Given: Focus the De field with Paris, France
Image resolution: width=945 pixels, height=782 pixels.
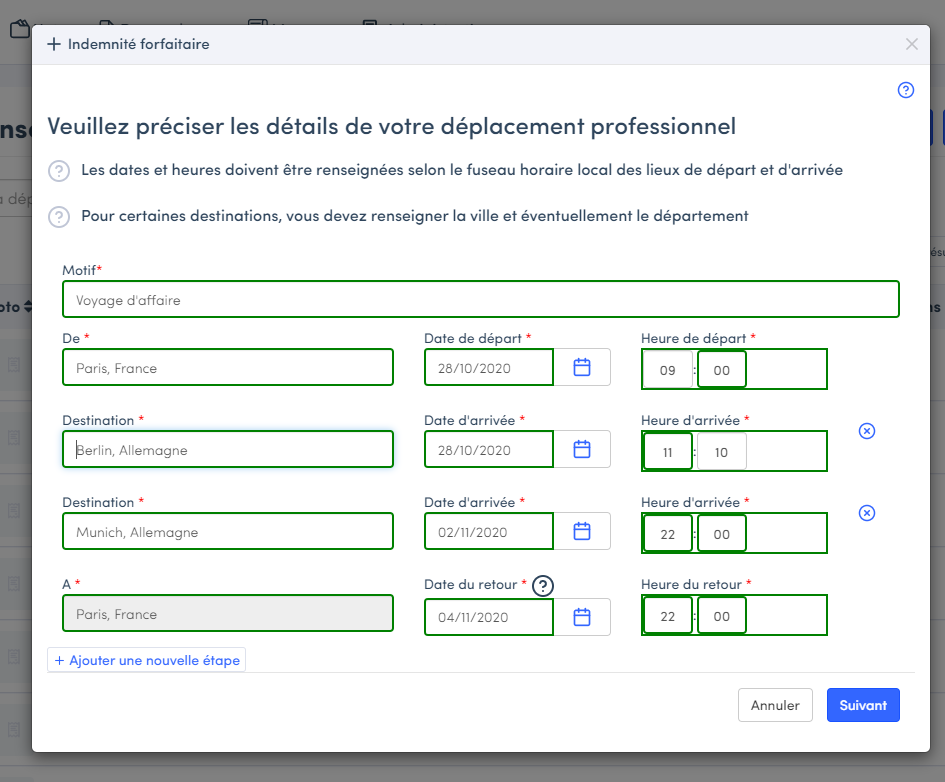Looking at the screenshot, I should click(x=228, y=367).
